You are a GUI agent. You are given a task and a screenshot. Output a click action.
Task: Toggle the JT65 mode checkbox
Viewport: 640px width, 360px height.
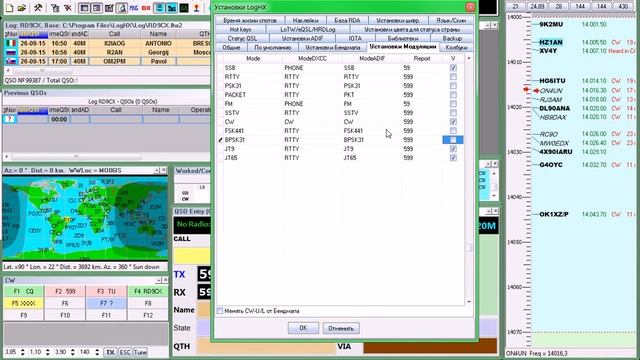[x=453, y=158]
